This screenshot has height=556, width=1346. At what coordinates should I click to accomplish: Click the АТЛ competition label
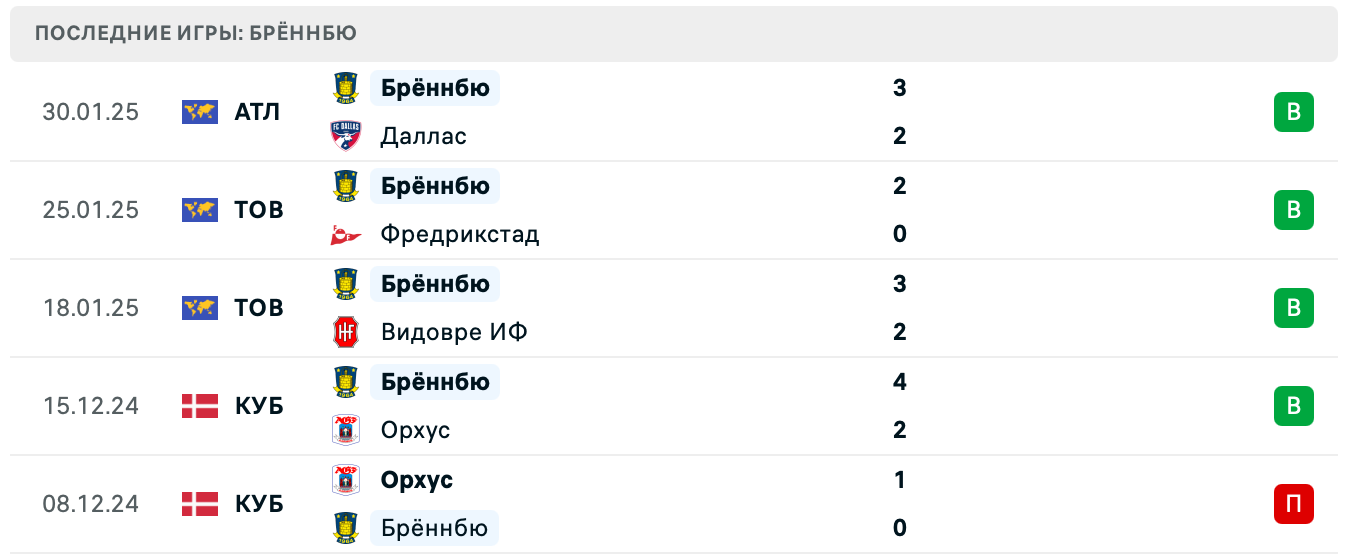click(x=257, y=112)
